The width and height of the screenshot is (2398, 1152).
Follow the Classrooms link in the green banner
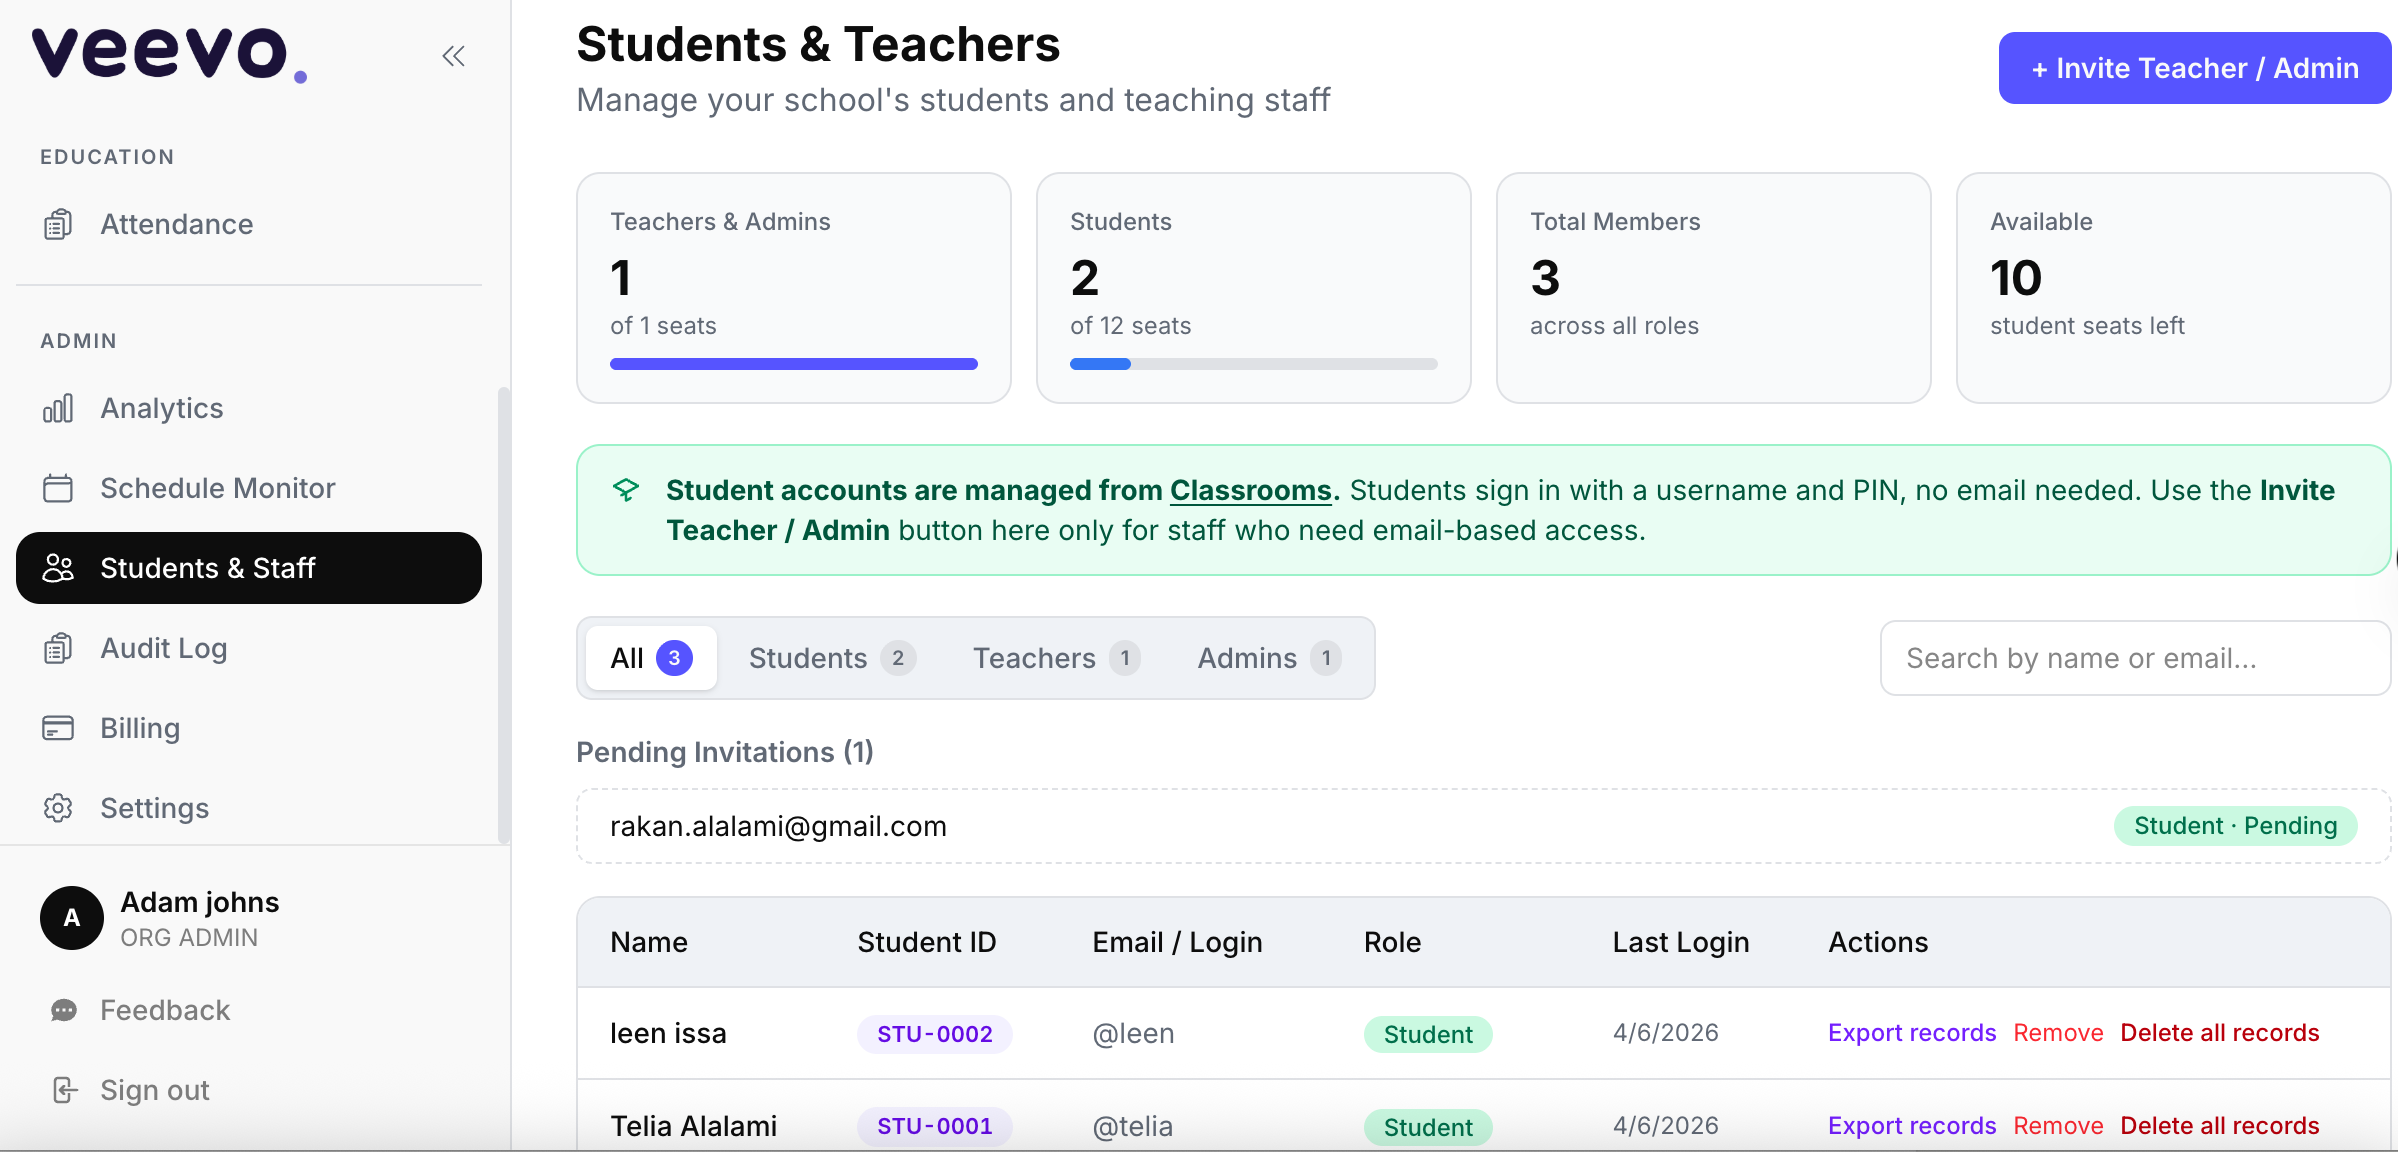(x=1250, y=490)
